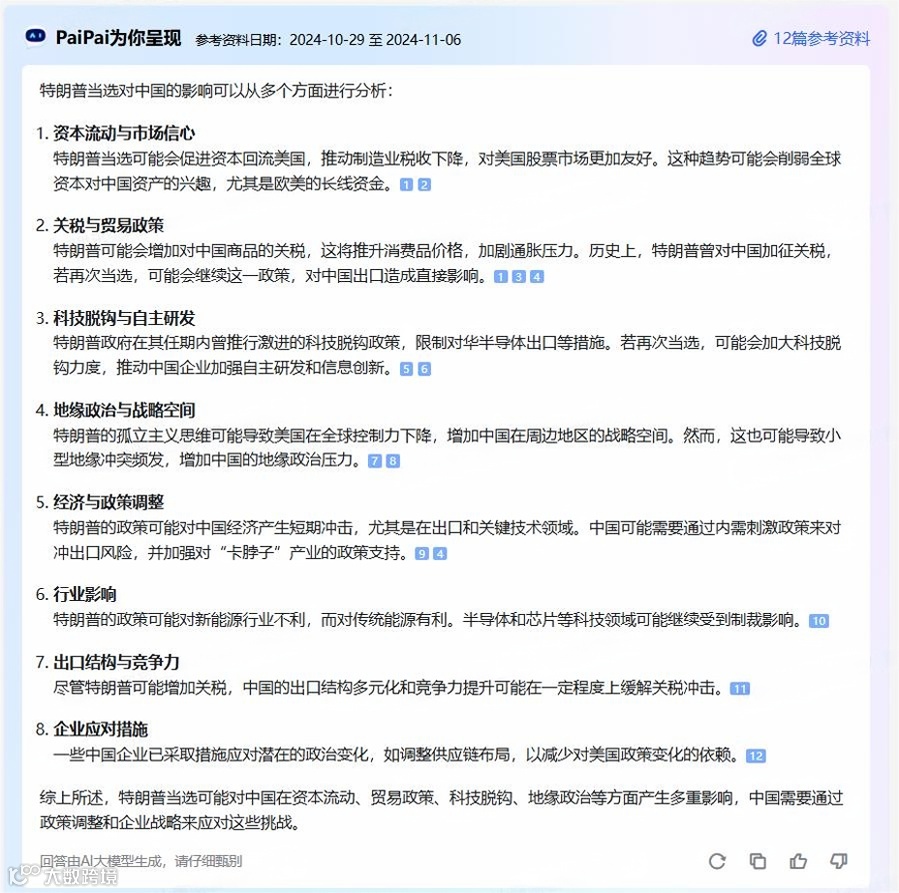
Task: Open citation 8 under 地缘政治与战略空间
Action: point(393,461)
